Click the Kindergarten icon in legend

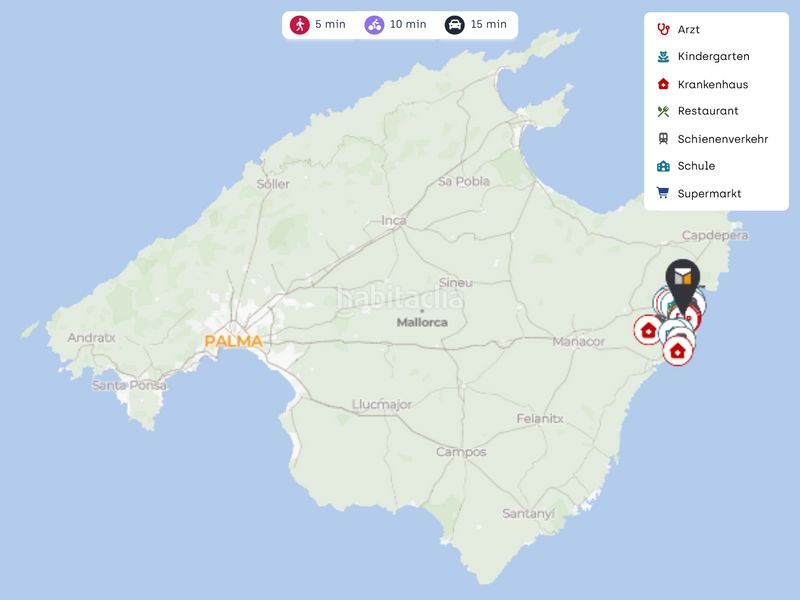click(x=663, y=57)
